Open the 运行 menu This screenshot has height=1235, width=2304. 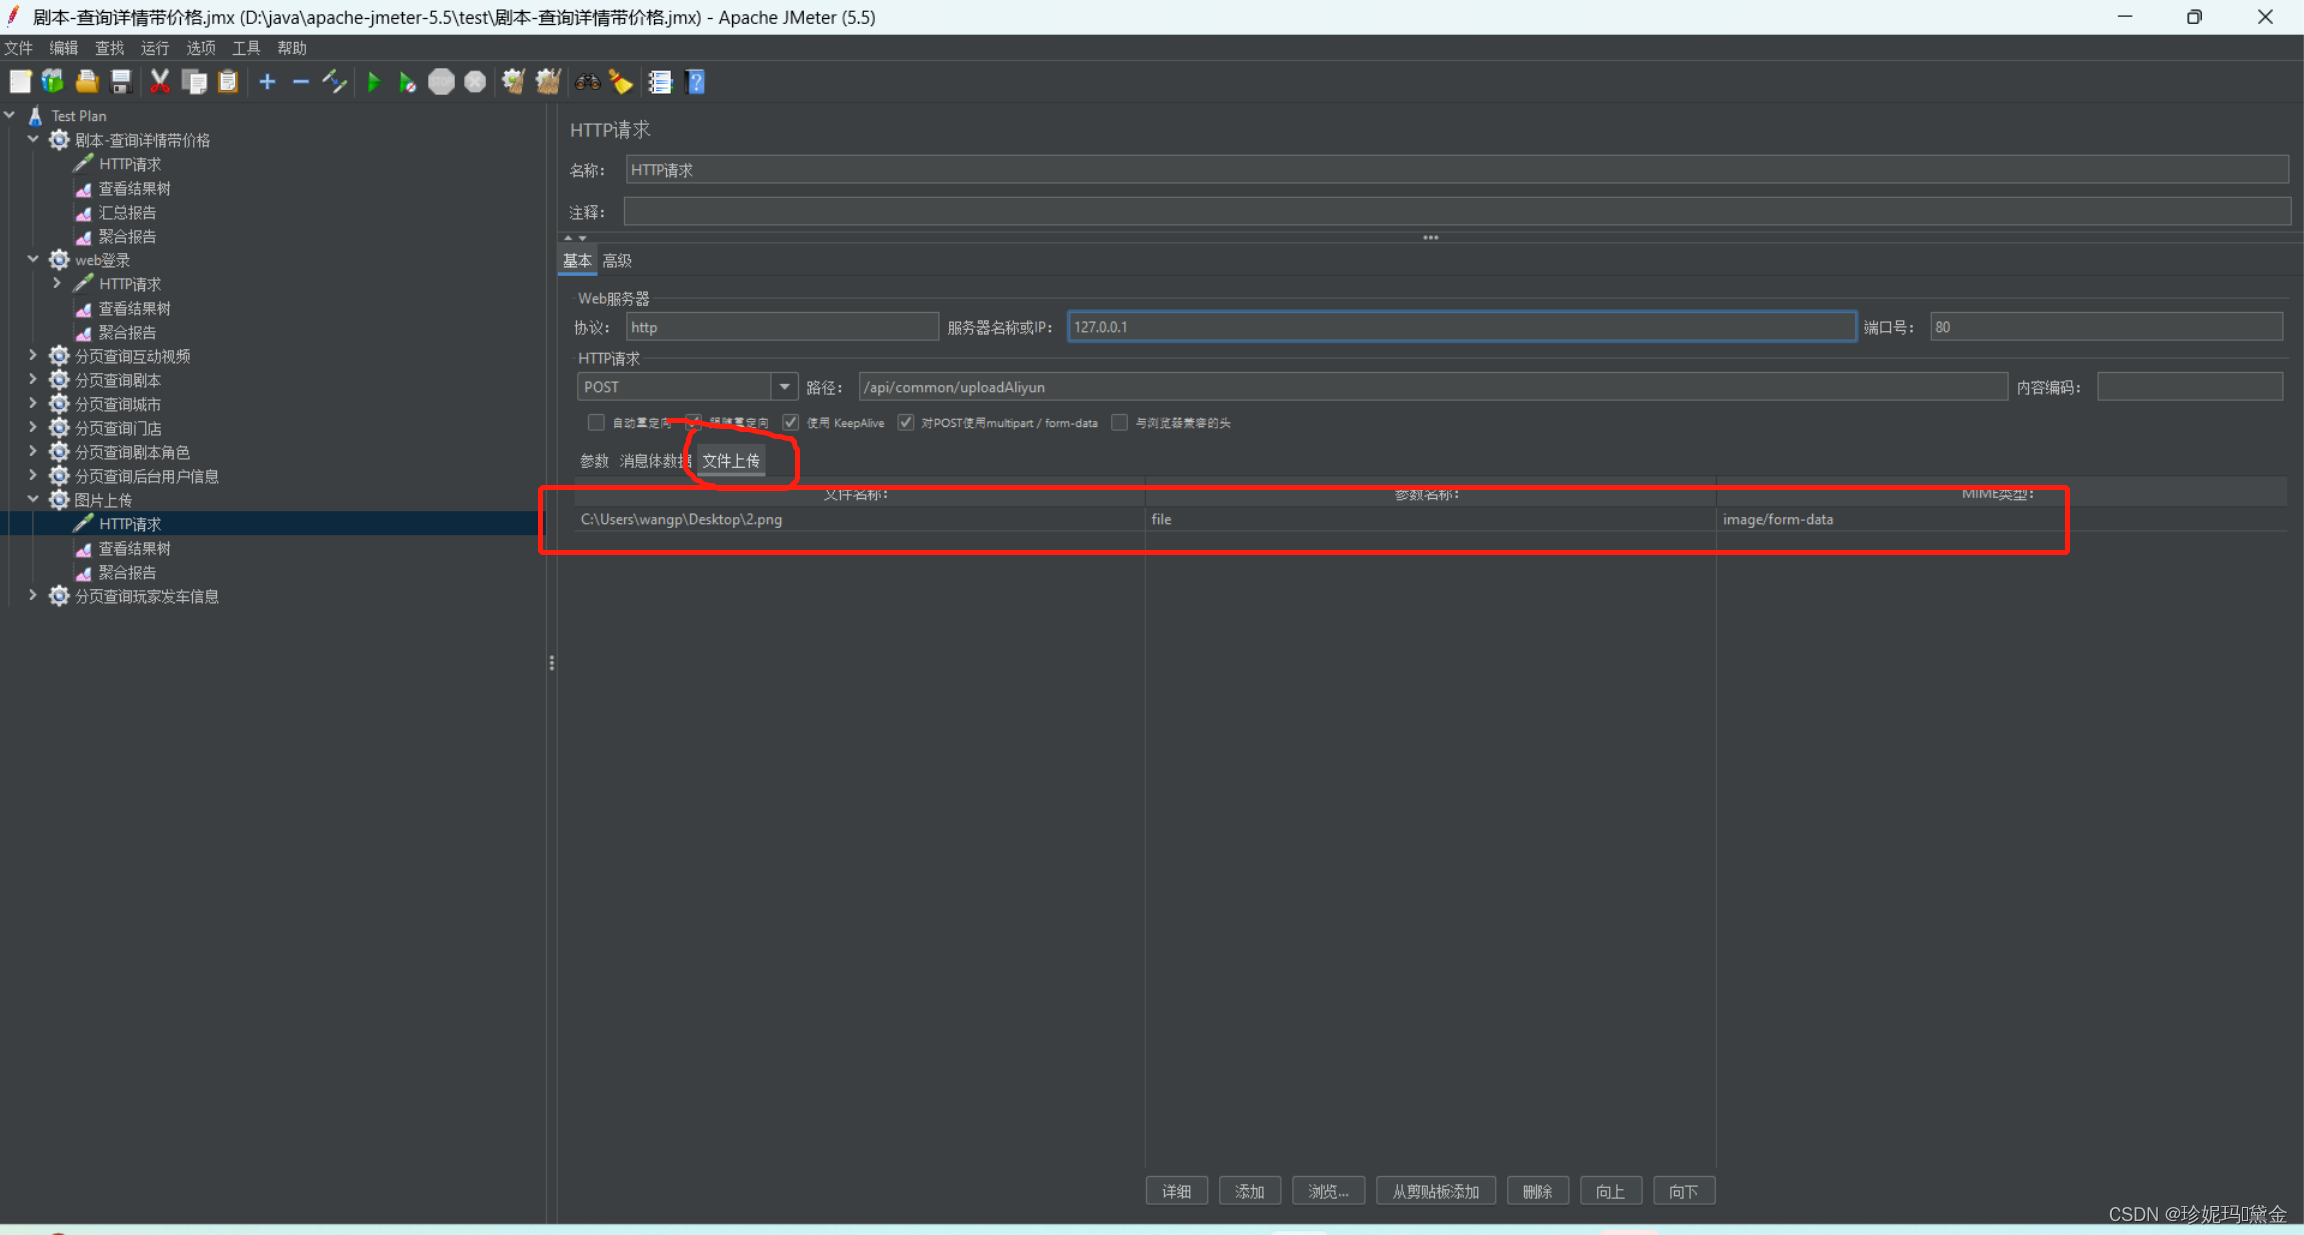(x=155, y=48)
